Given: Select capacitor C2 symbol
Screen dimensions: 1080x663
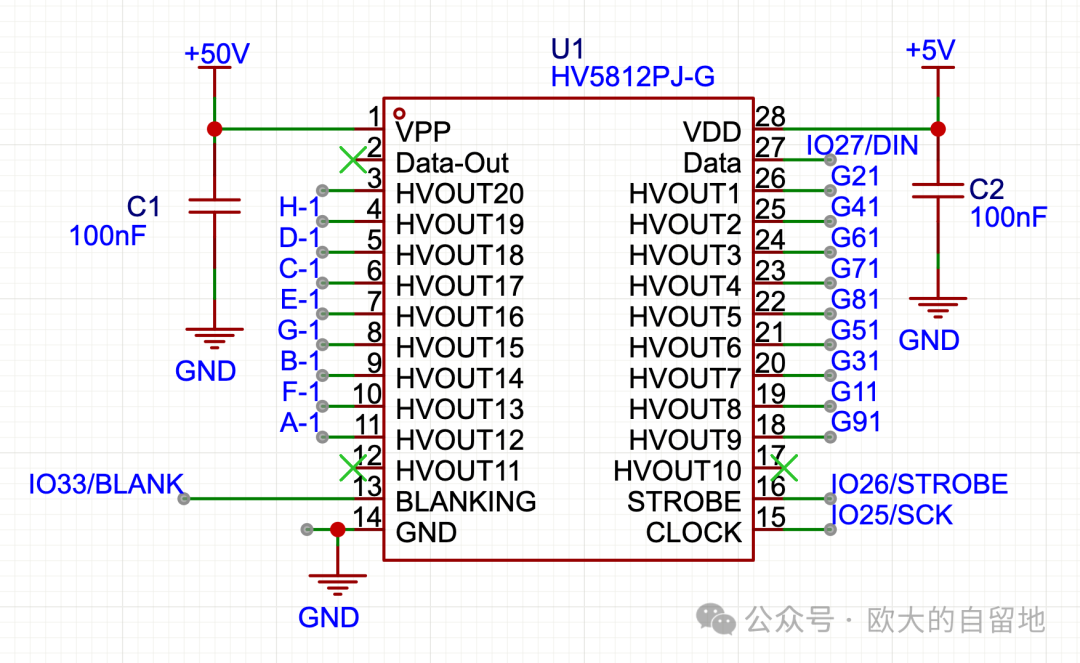Looking at the screenshot, I should [x=937, y=191].
